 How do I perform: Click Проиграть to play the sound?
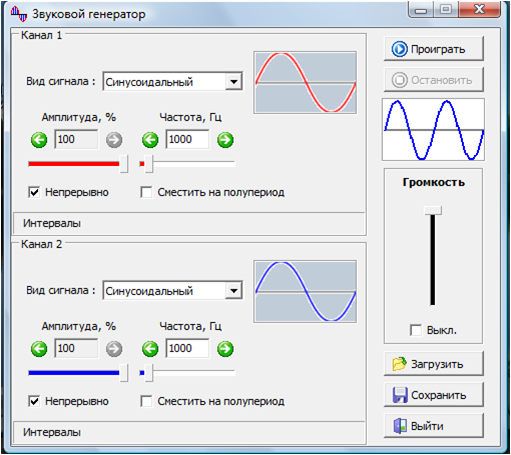pyautogui.click(x=433, y=49)
